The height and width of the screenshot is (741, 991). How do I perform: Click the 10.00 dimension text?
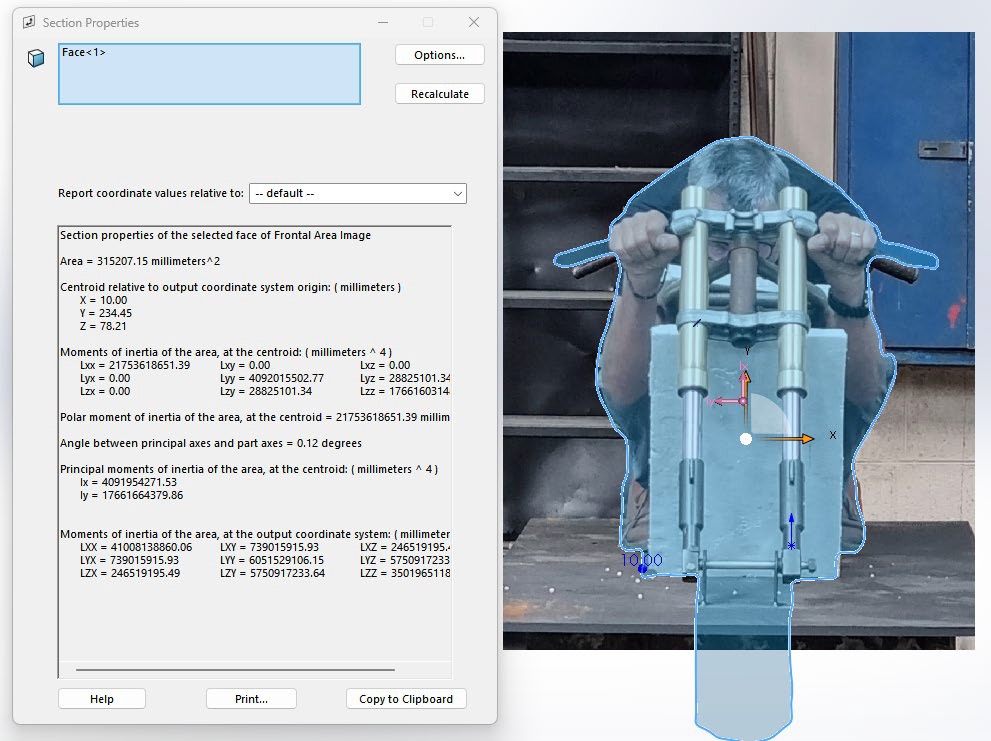[641, 560]
